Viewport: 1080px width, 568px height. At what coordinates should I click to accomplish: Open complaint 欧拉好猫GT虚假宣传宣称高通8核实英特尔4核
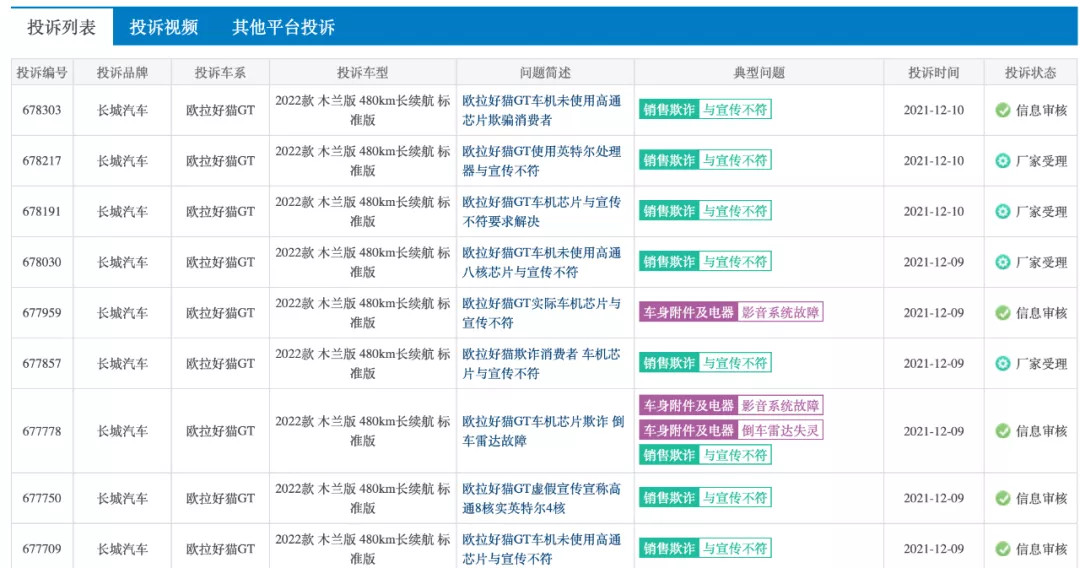click(x=541, y=498)
